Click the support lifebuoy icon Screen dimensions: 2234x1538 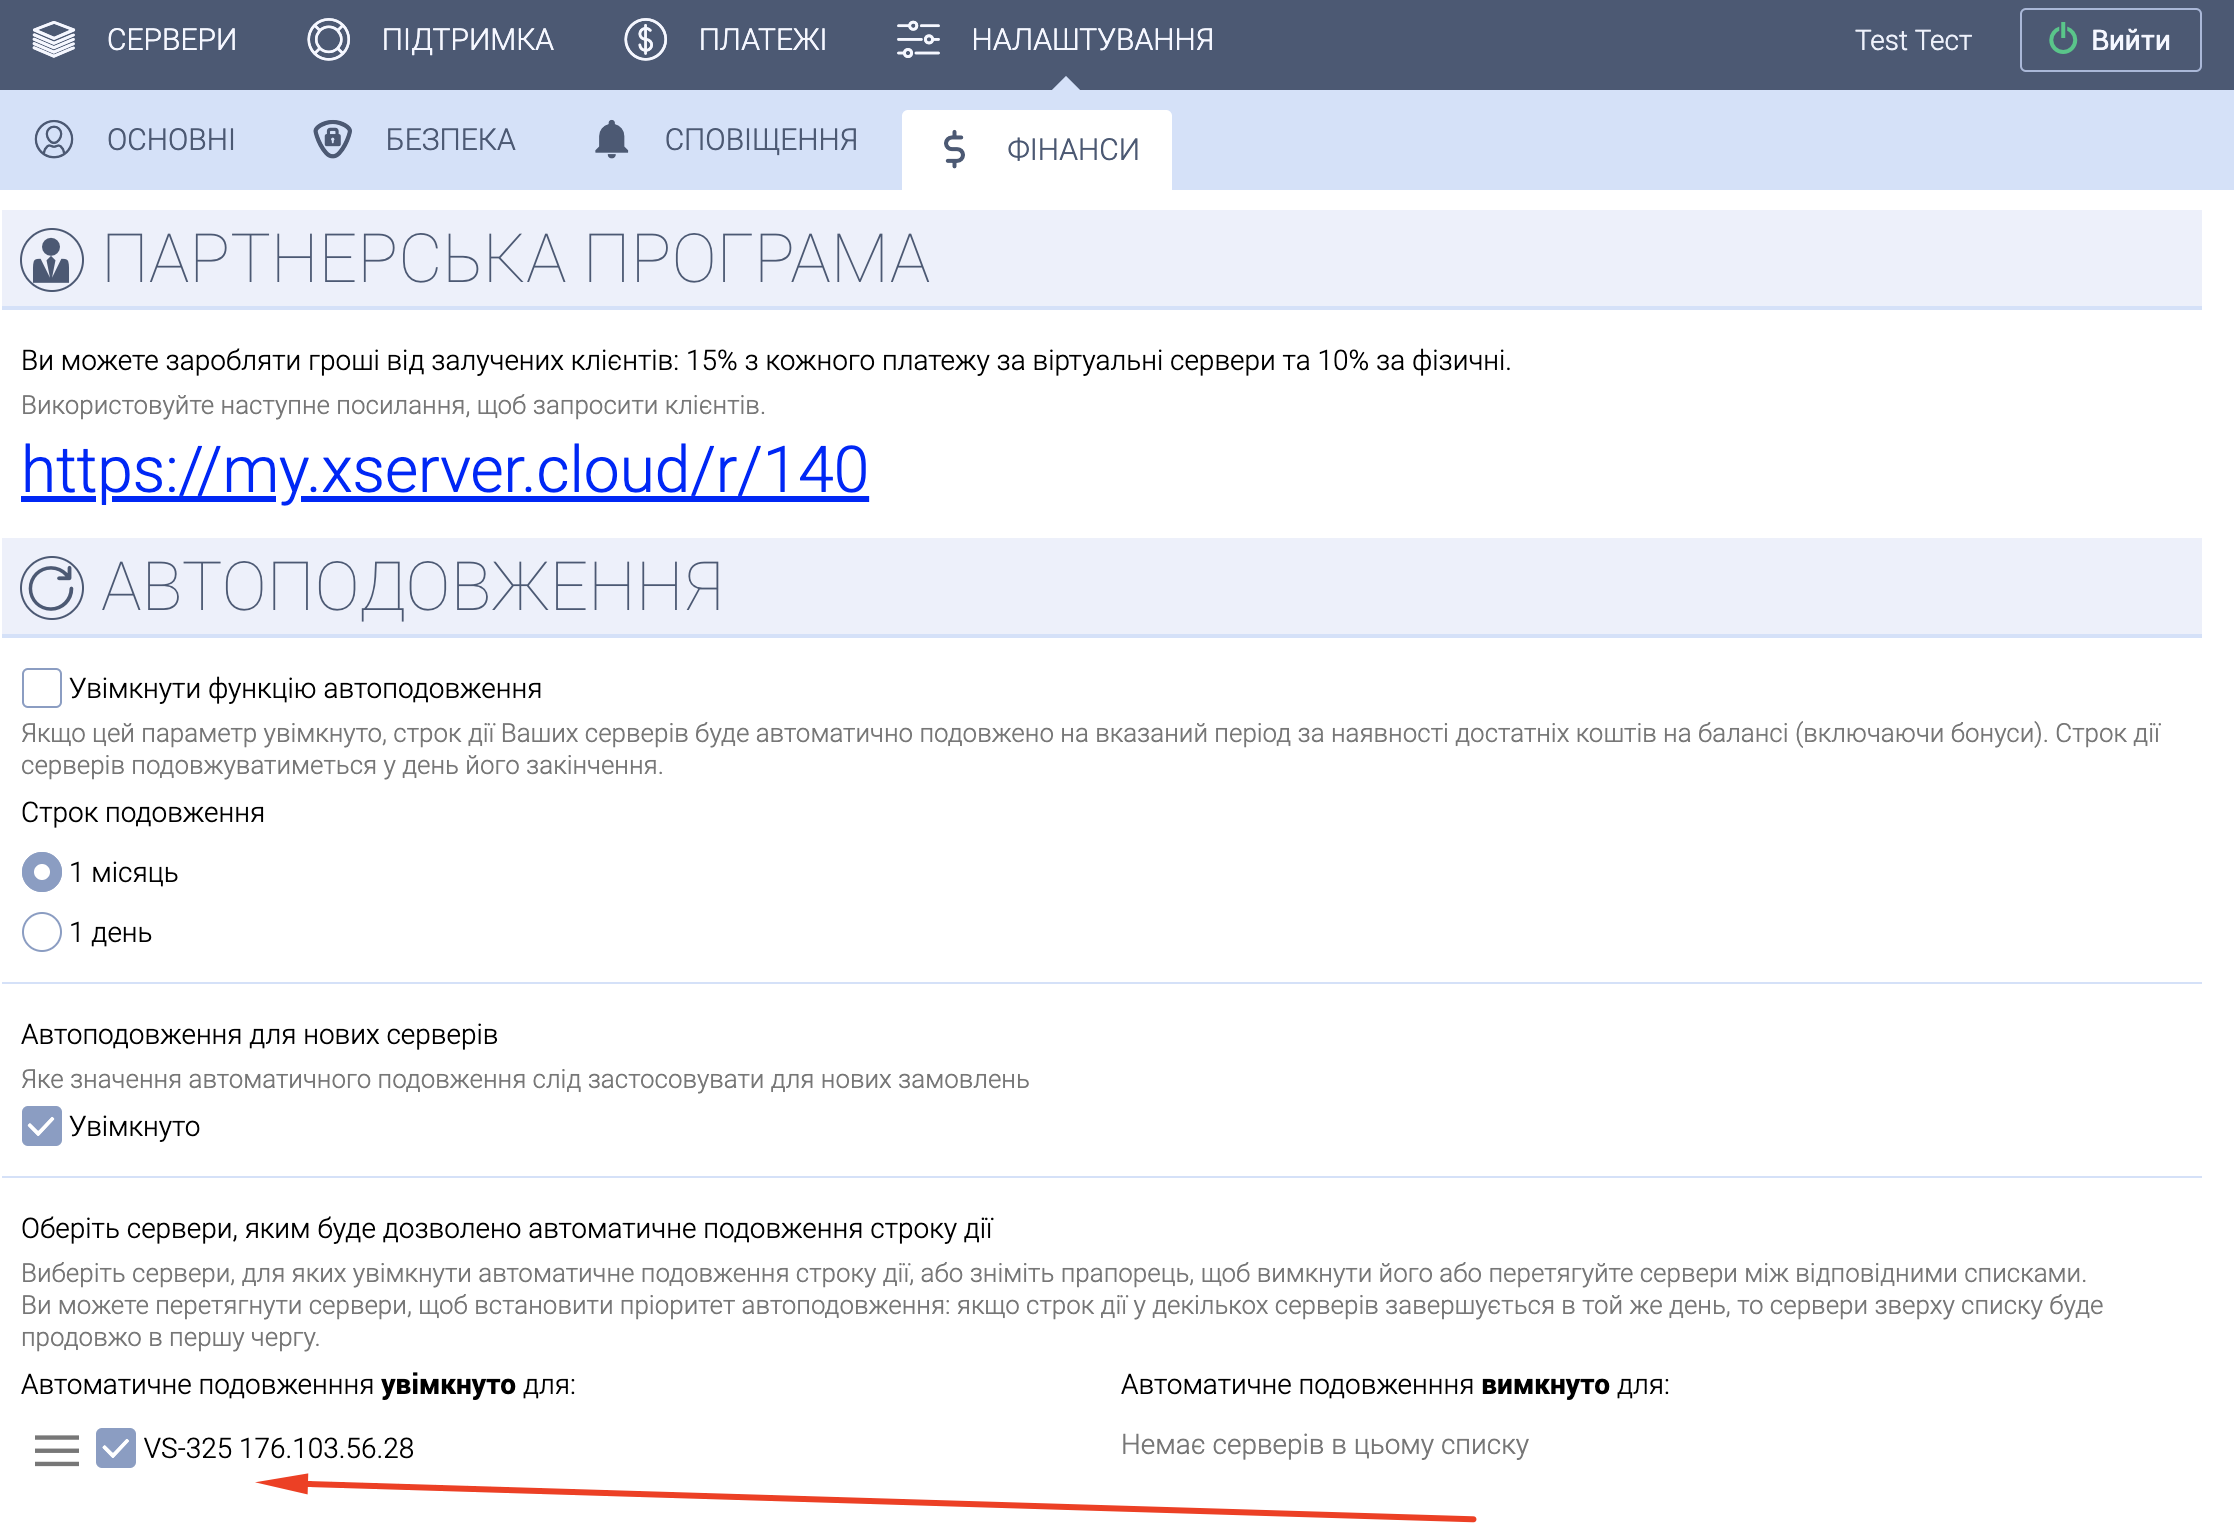pos(328,40)
